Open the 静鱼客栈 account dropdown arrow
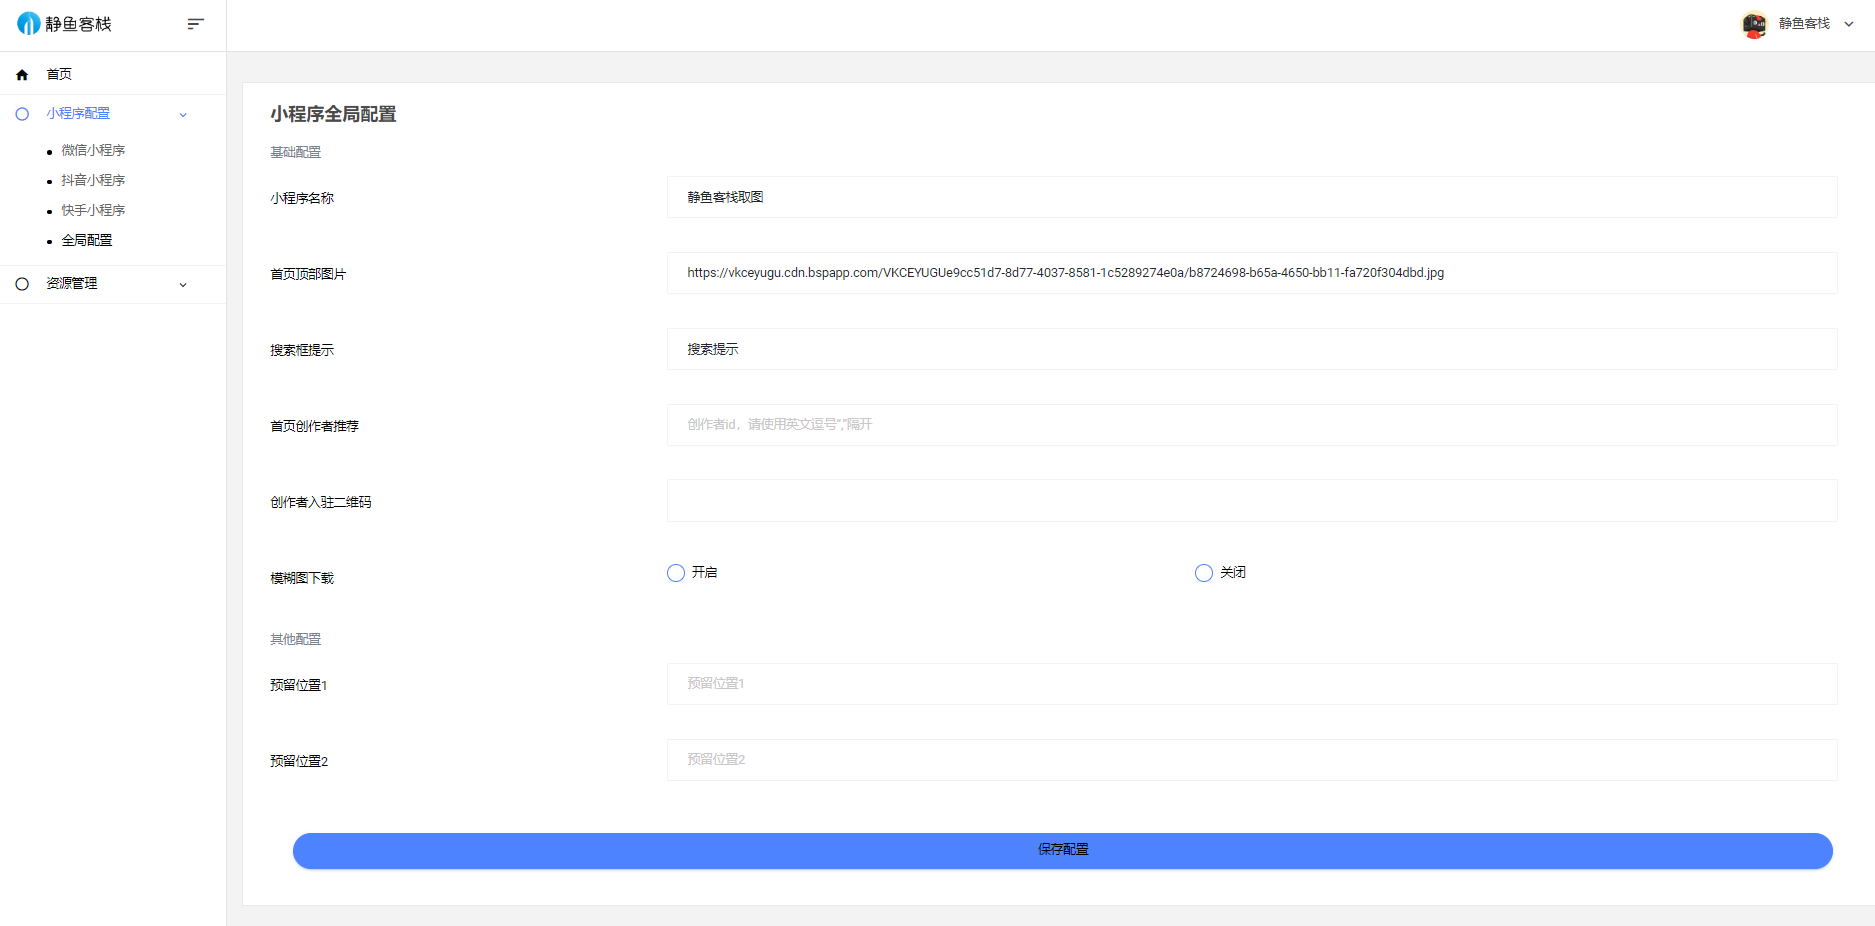 pyautogui.click(x=1849, y=24)
